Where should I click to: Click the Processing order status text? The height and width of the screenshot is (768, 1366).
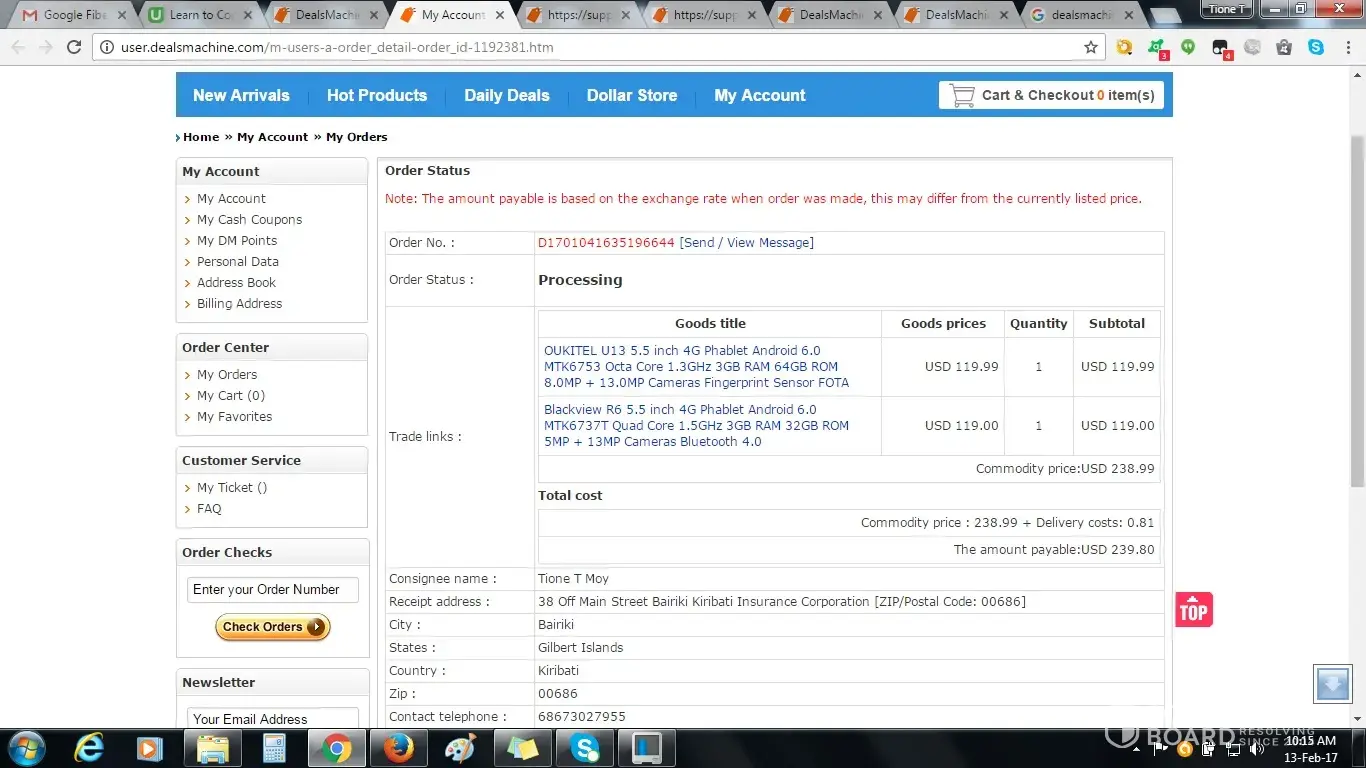click(580, 280)
